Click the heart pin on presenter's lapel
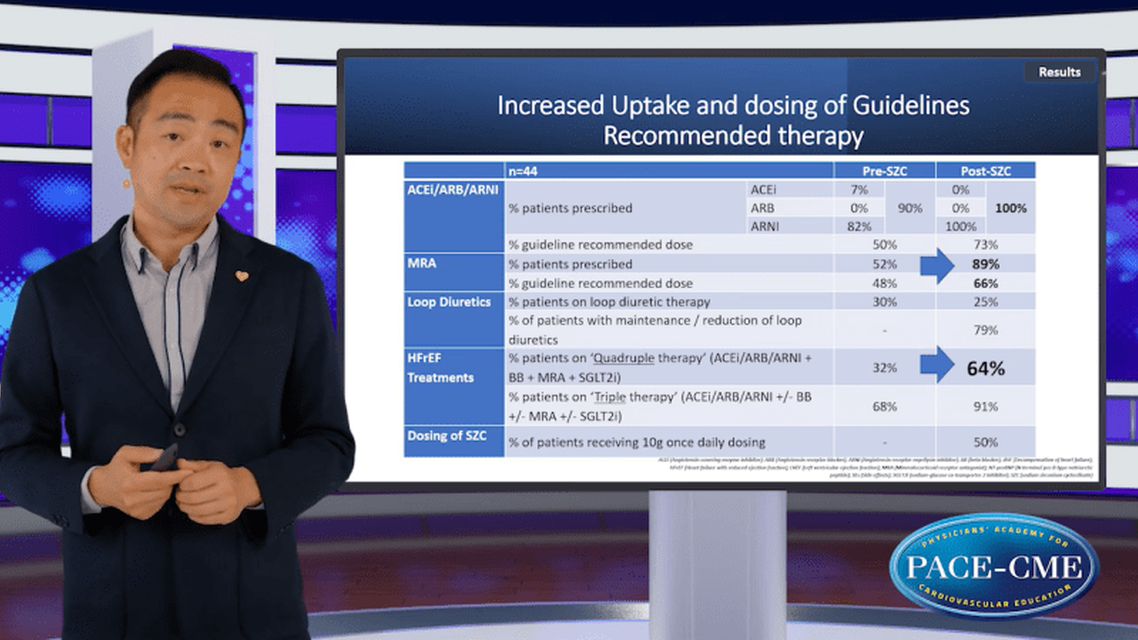The image size is (1138, 640). pyautogui.click(x=241, y=275)
